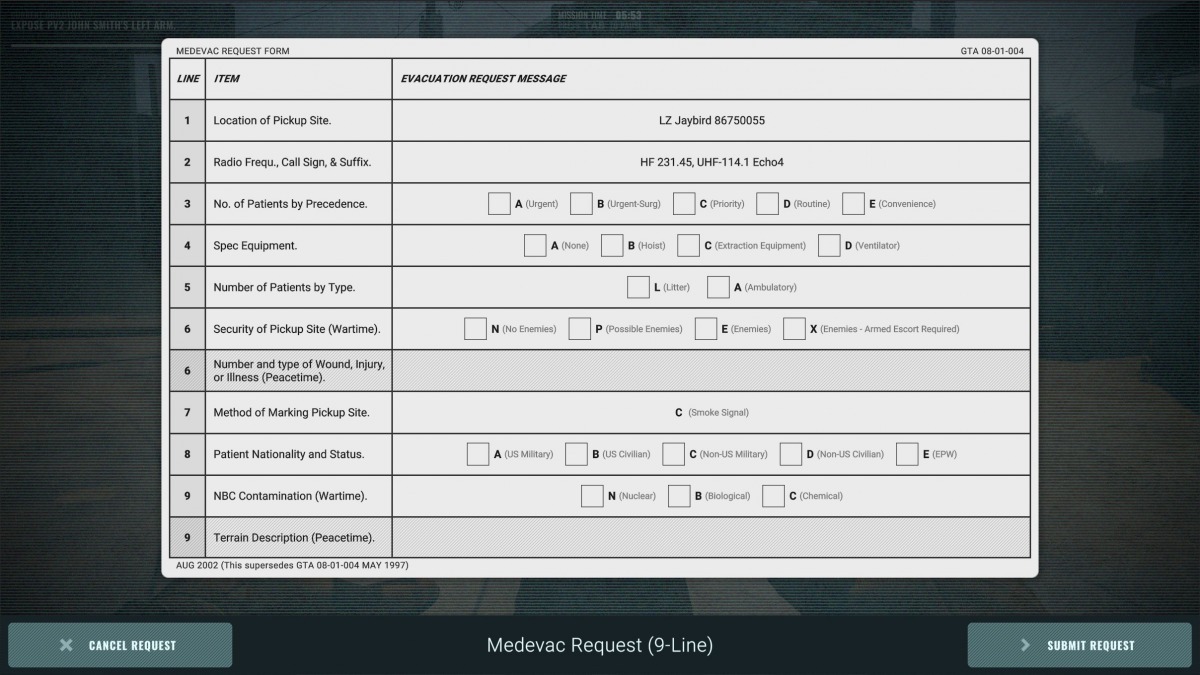
Task: Click the C (Smoke Signal) marking method
Action: pos(711,413)
